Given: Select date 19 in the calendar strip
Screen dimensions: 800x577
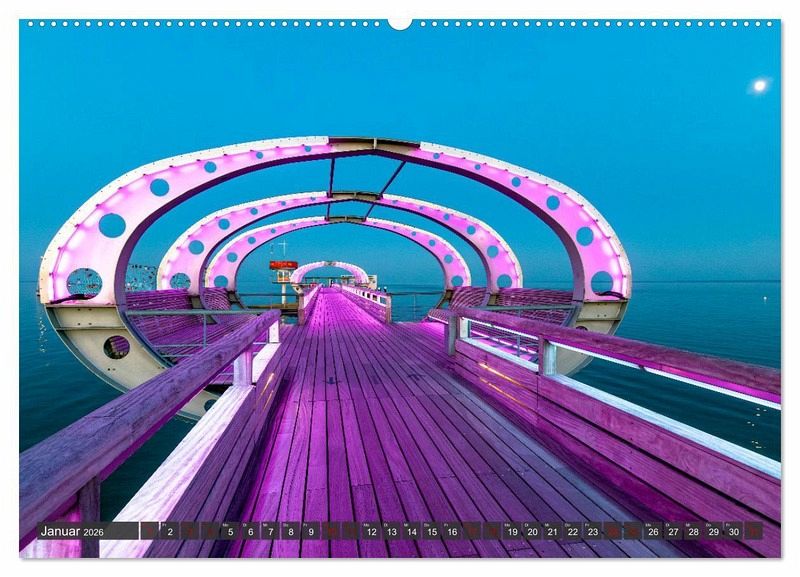Looking at the screenshot, I should [x=512, y=531].
